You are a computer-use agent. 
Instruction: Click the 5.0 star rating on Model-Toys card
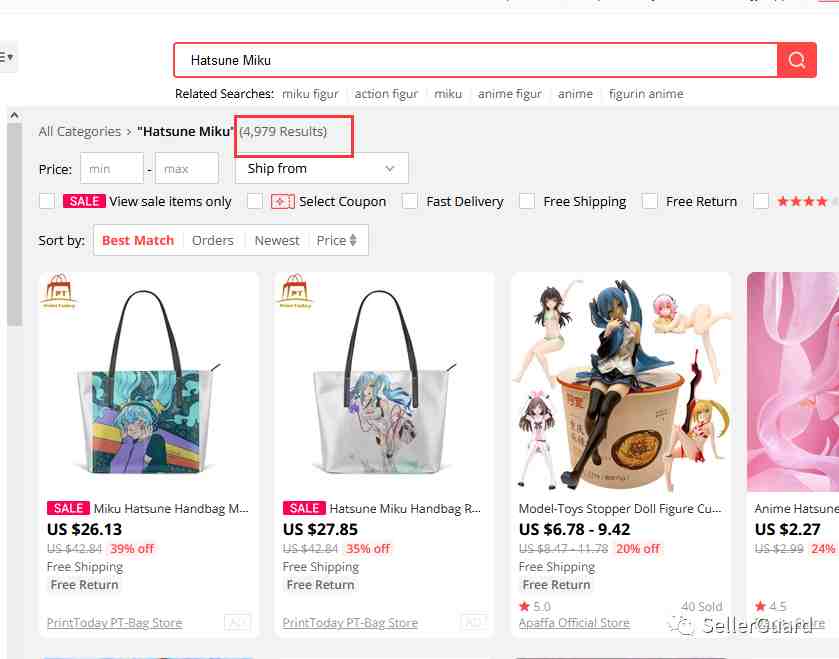tap(535, 607)
